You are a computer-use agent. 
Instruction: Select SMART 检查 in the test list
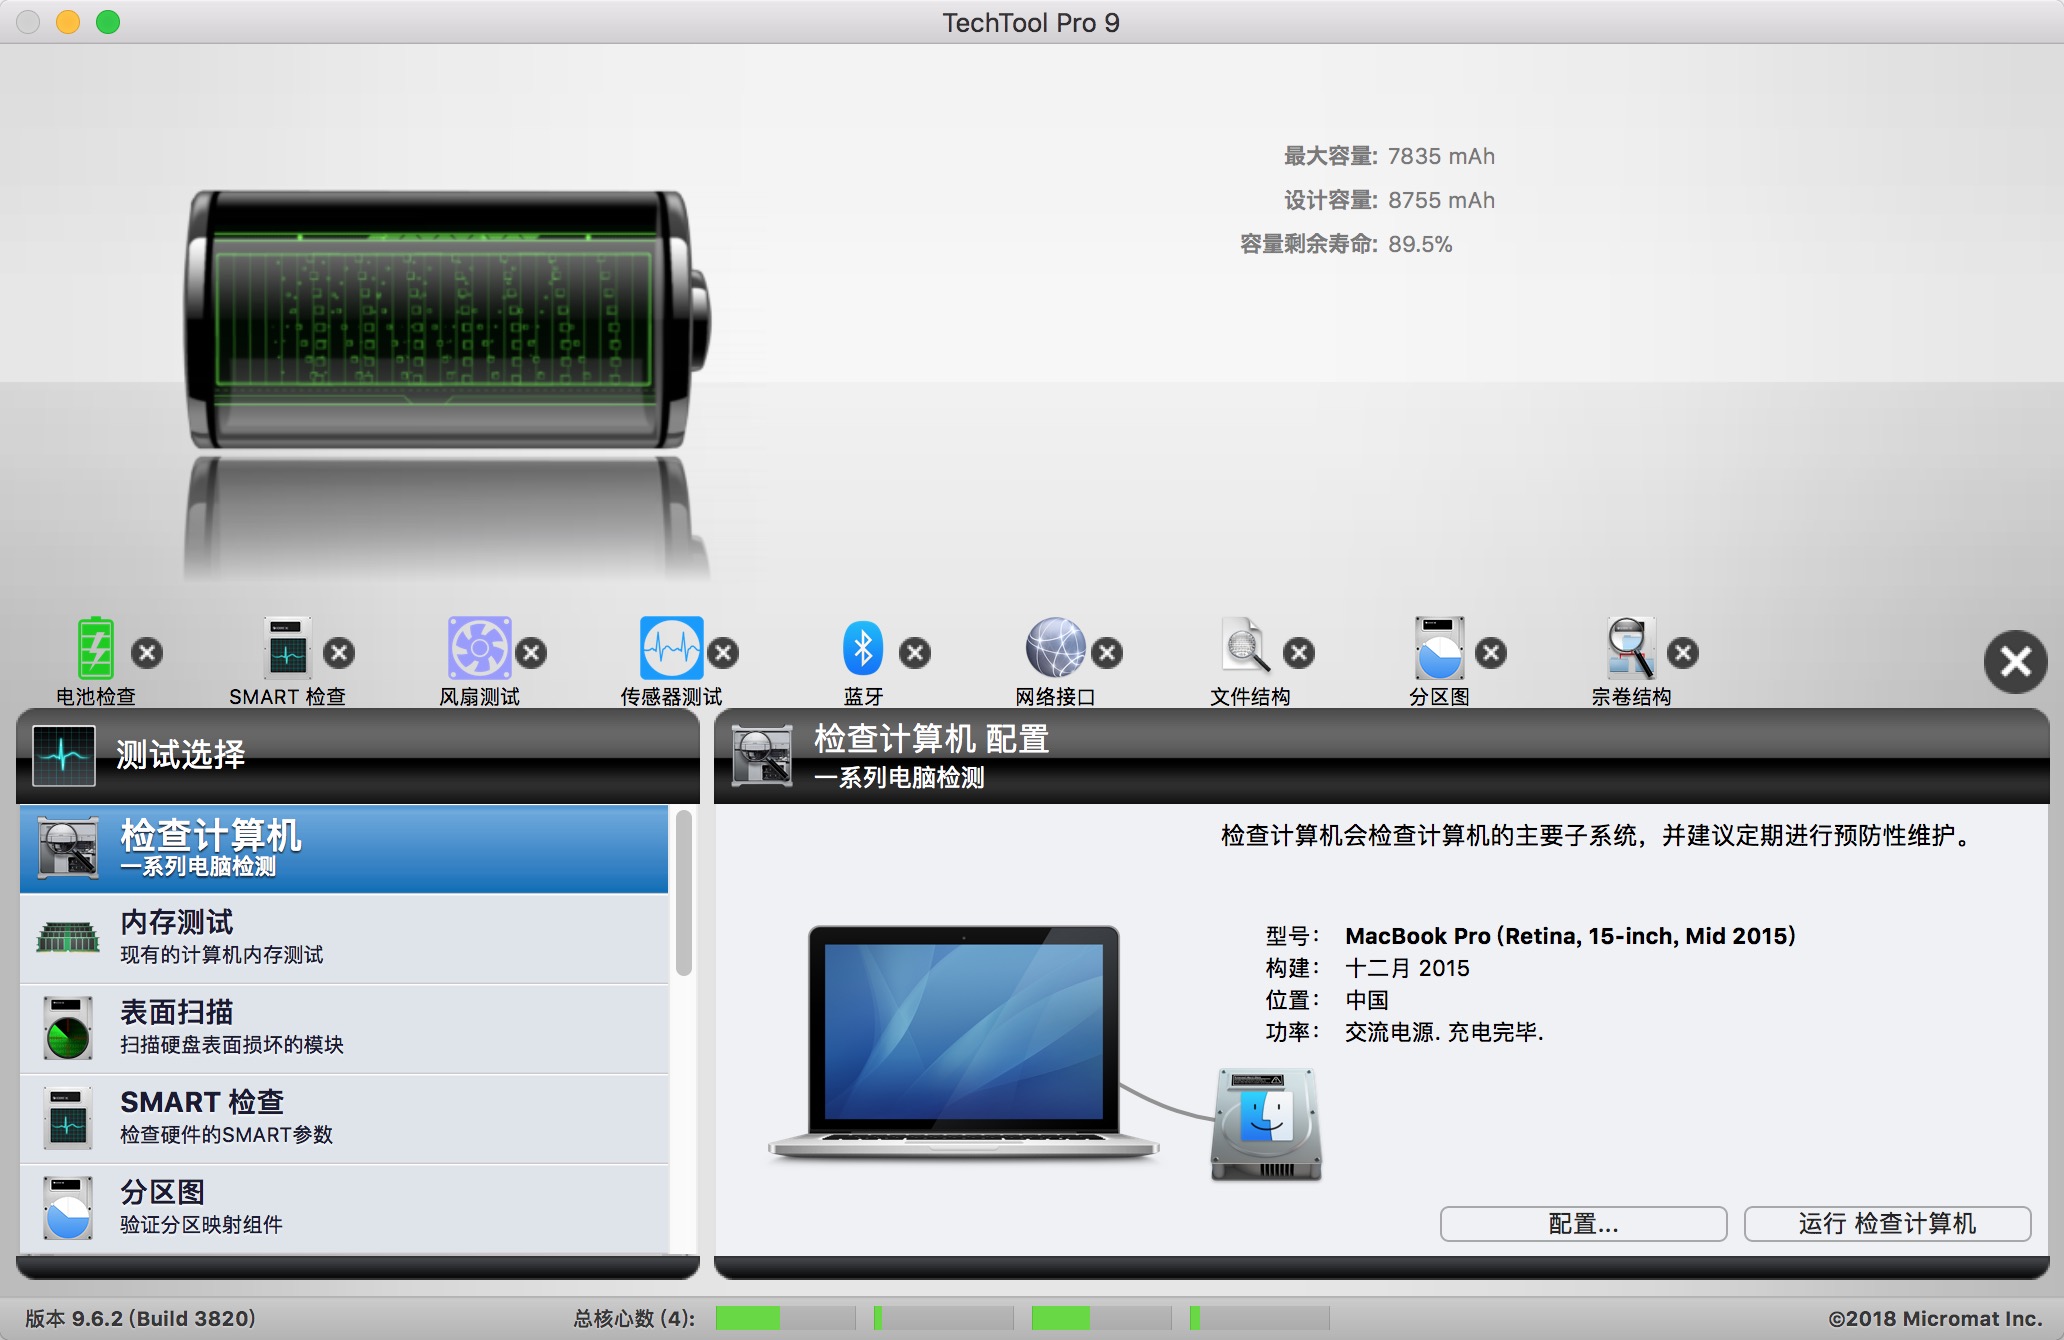click(344, 1118)
